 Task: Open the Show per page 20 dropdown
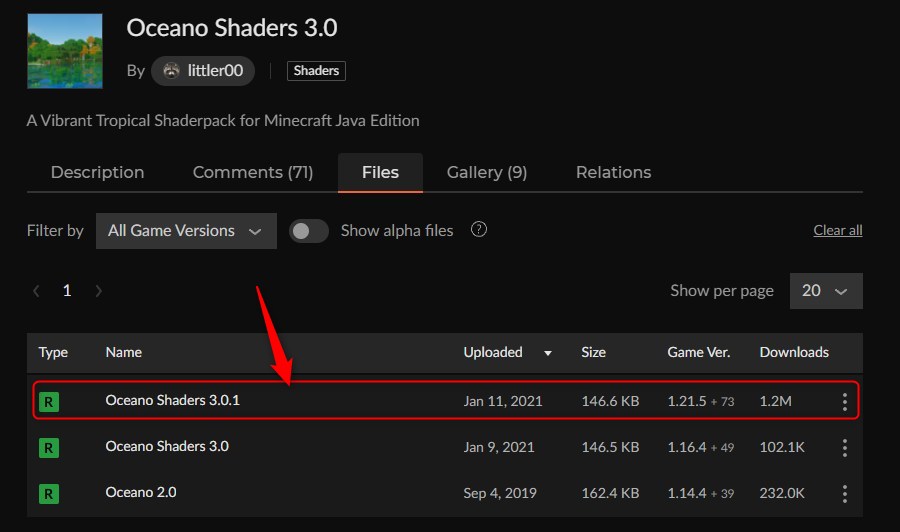[826, 291]
